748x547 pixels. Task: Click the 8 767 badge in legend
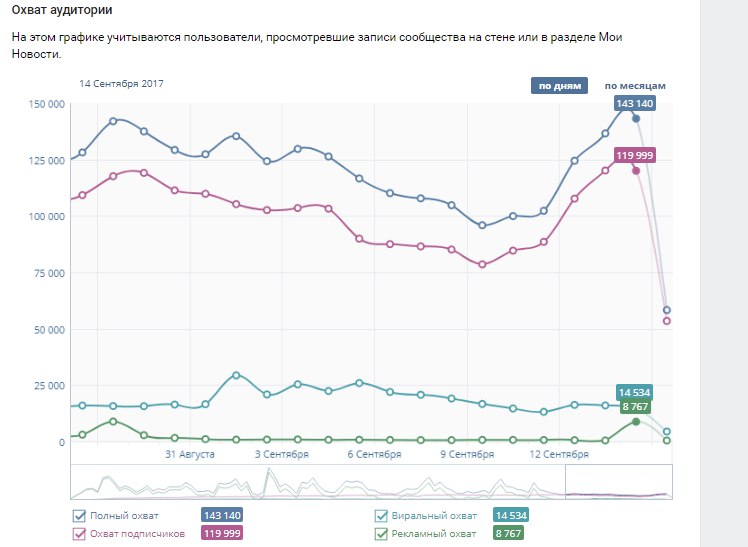click(x=508, y=535)
